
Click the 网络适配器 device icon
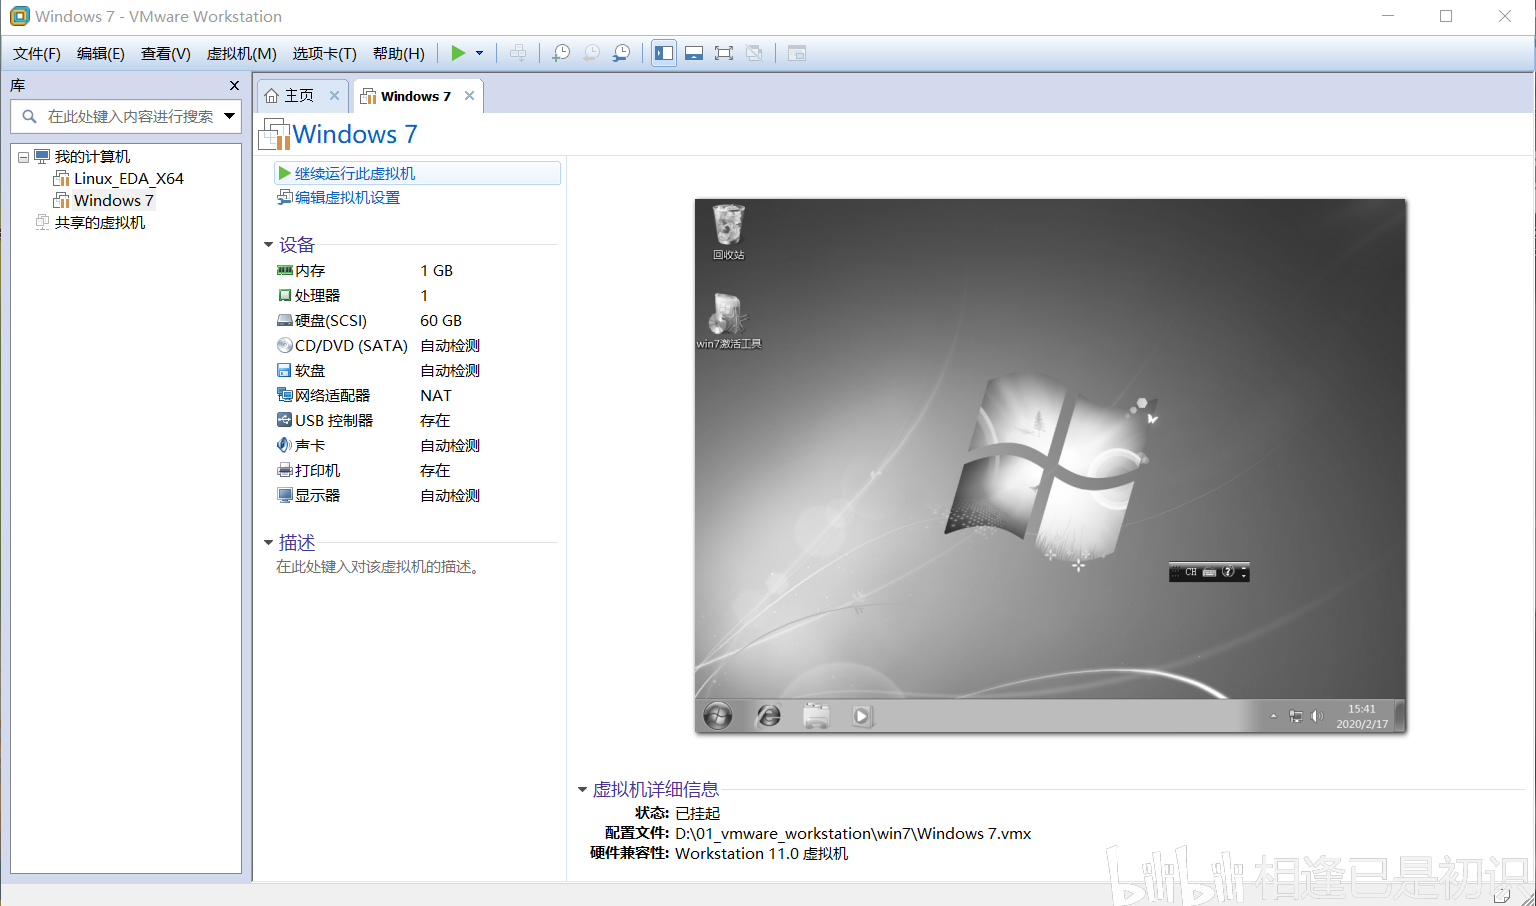click(285, 395)
